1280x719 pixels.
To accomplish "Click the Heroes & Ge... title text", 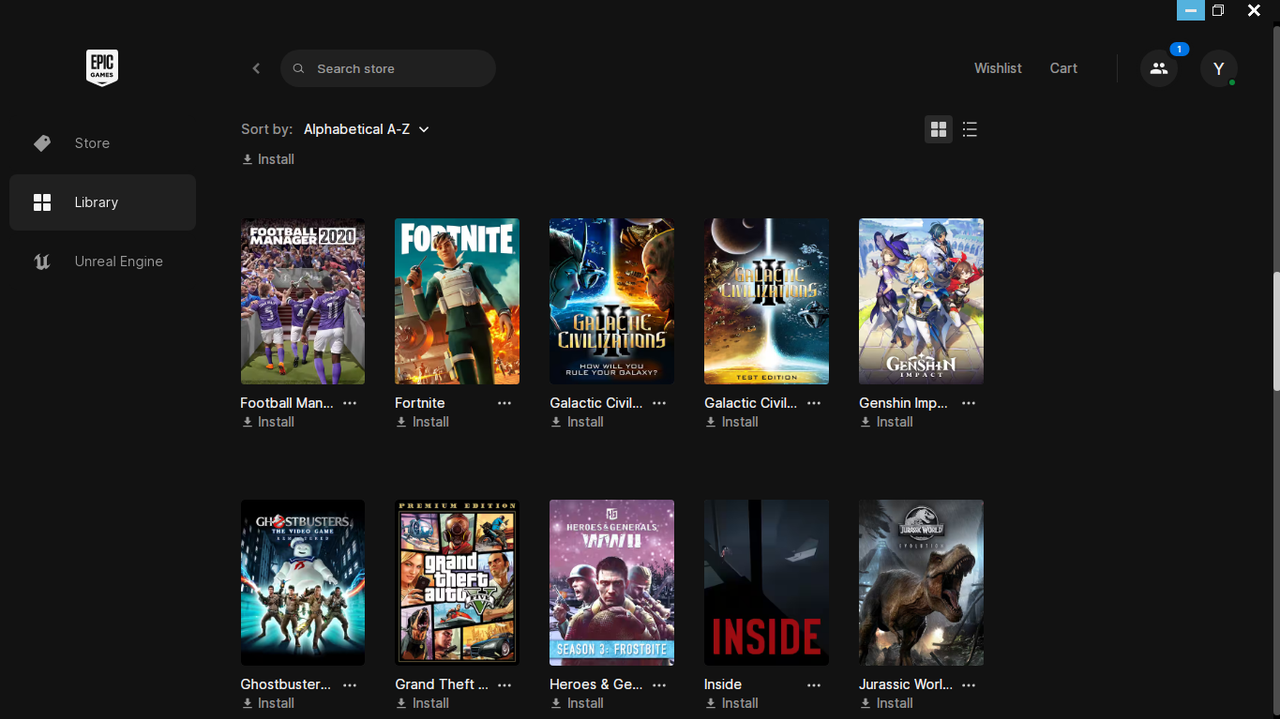I will click(596, 685).
